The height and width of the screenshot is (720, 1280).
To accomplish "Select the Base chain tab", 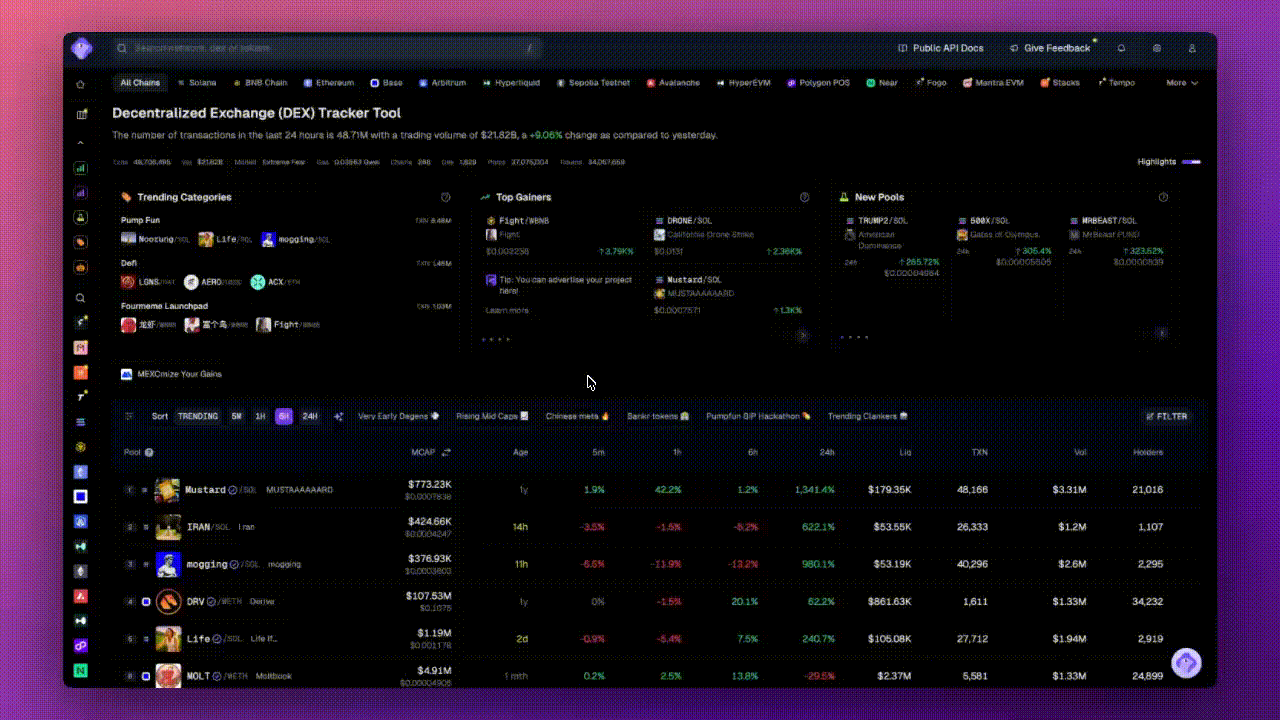I will (x=387, y=83).
